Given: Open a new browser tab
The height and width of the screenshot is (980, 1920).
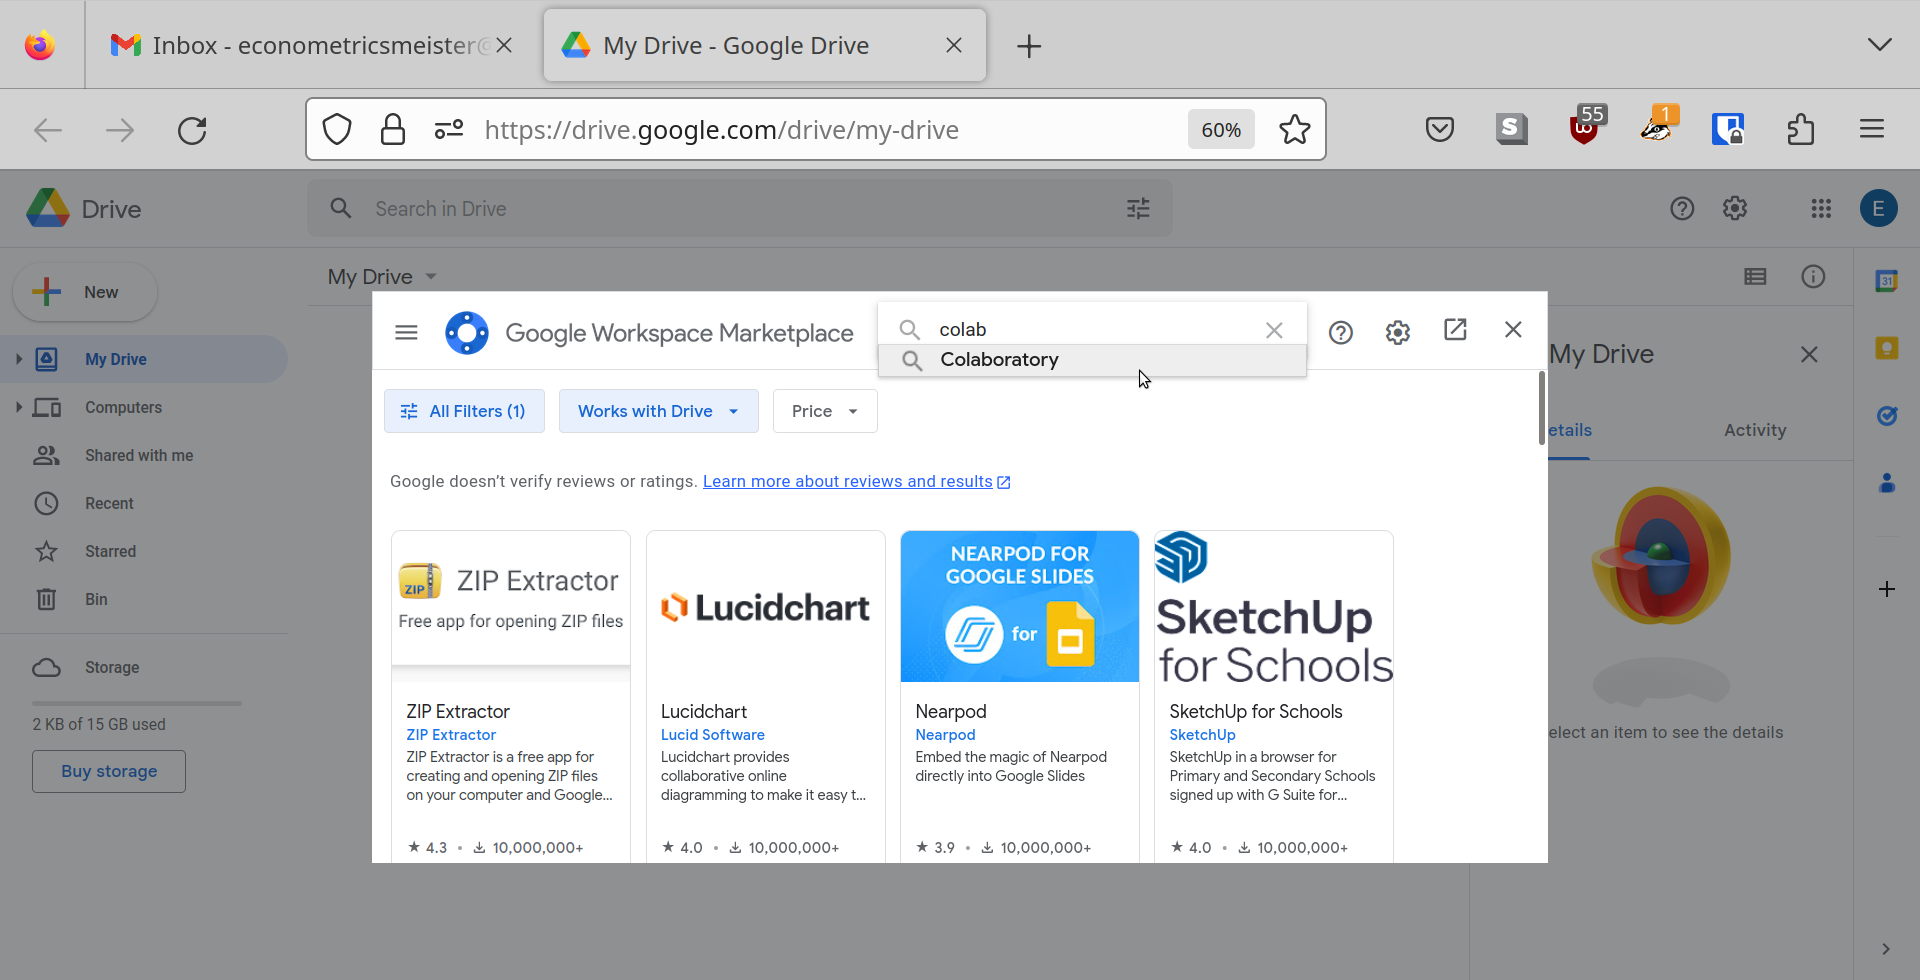Looking at the screenshot, I should click(x=1029, y=46).
